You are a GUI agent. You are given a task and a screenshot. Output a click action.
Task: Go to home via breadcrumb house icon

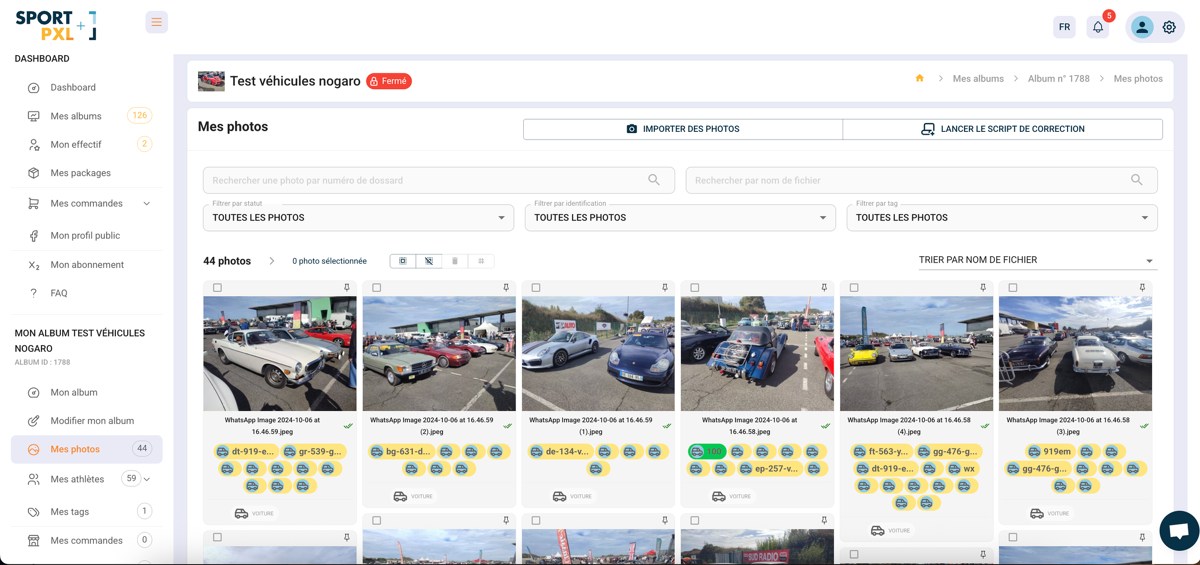[x=919, y=78]
